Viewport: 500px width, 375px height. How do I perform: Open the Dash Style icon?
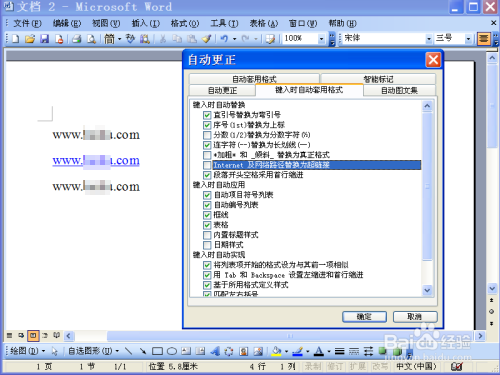click(x=354, y=351)
